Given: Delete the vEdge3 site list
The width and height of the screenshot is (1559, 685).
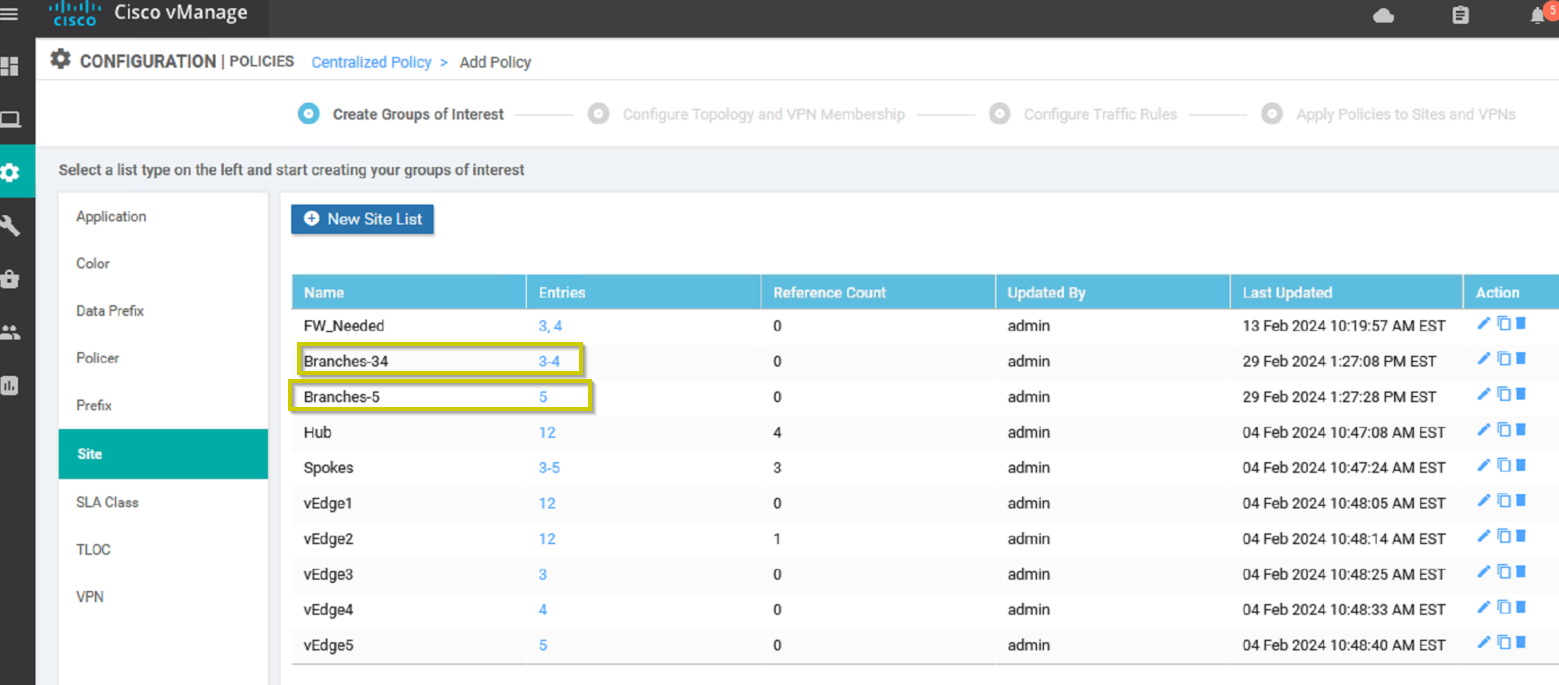Looking at the screenshot, I should (1521, 572).
